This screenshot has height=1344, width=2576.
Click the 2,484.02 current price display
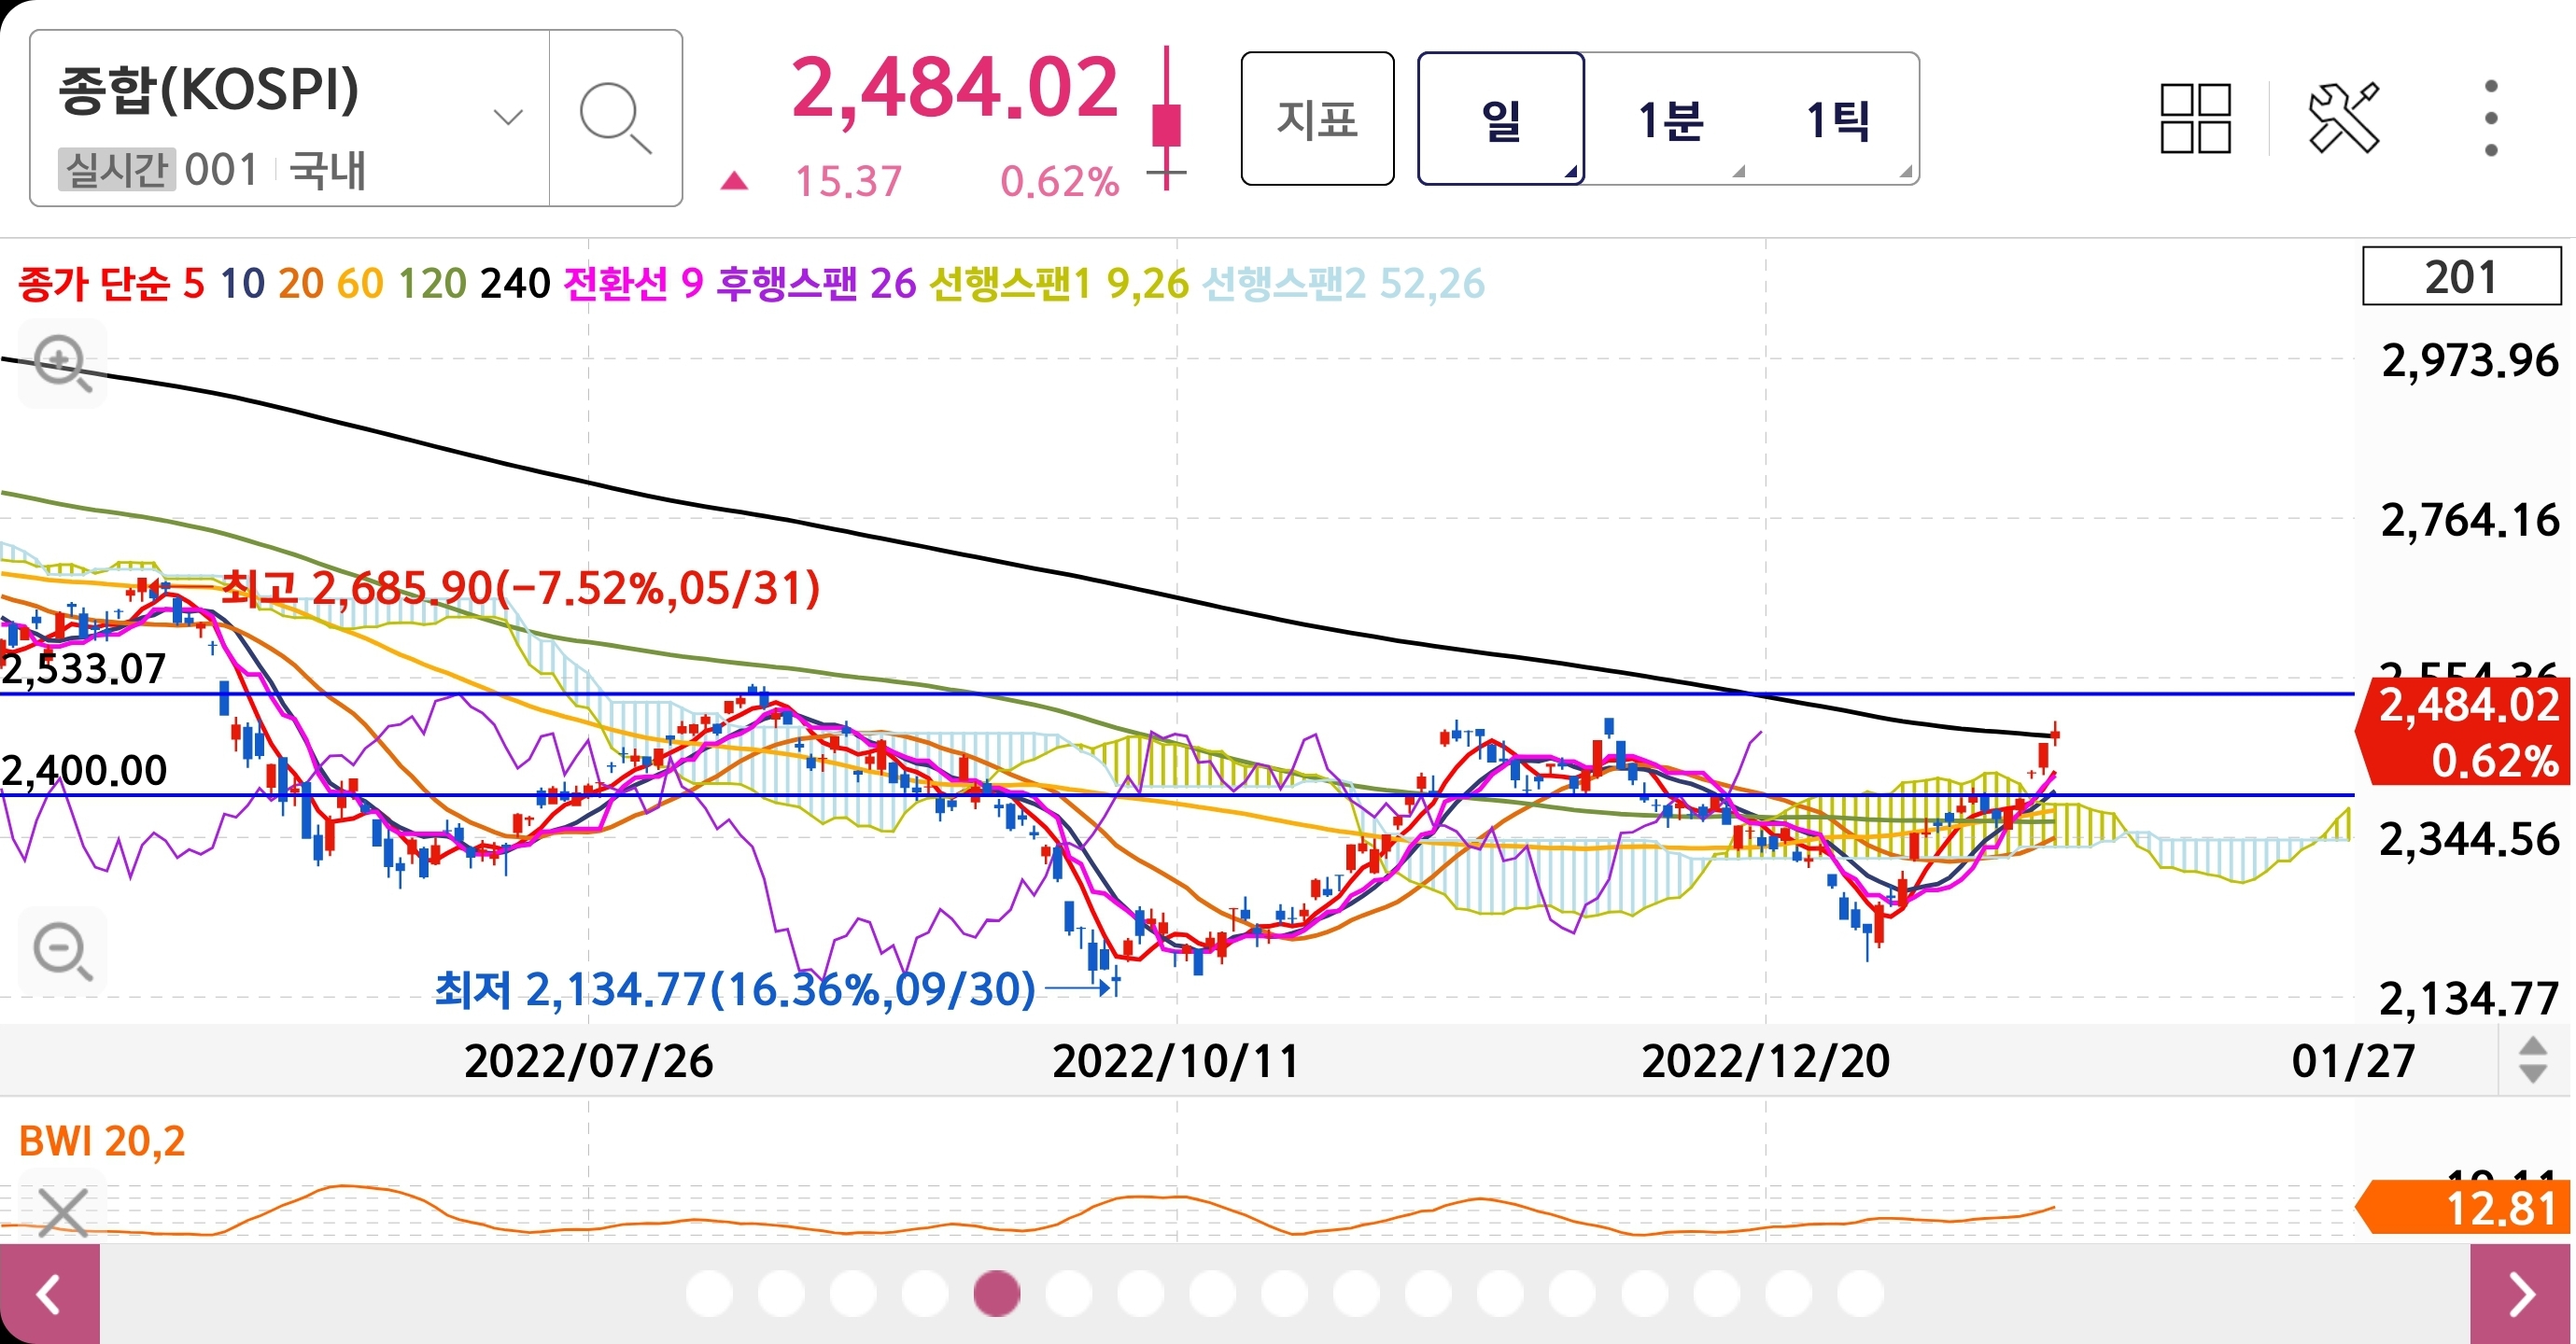pos(954,88)
